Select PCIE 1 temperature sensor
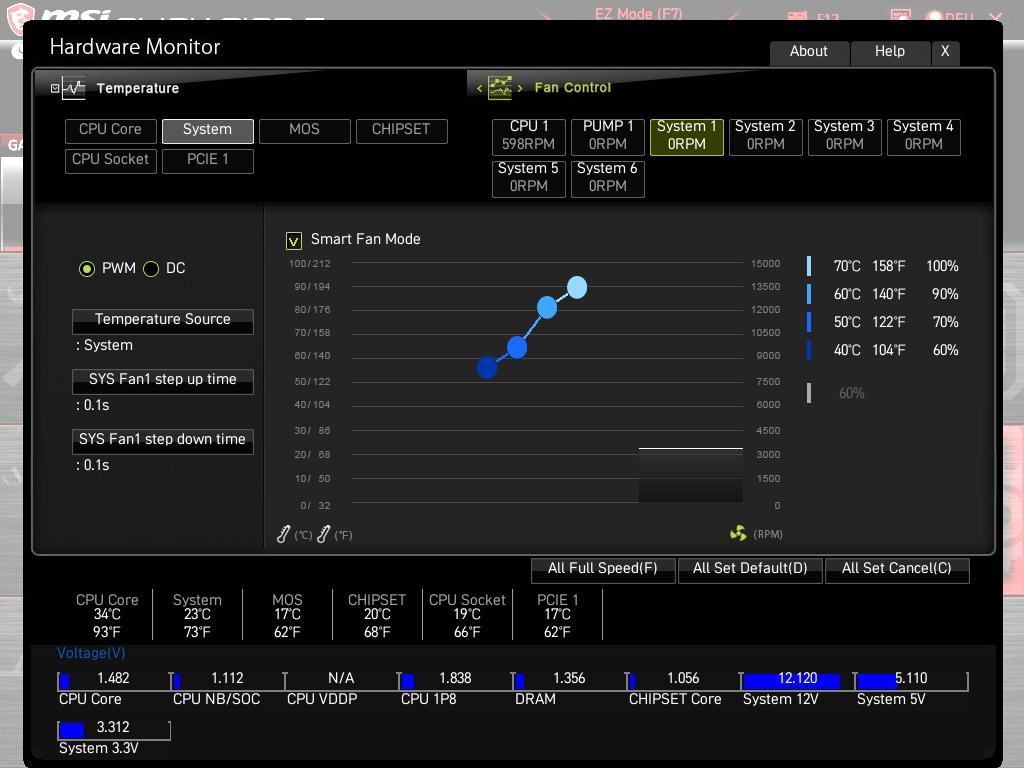 (208, 161)
